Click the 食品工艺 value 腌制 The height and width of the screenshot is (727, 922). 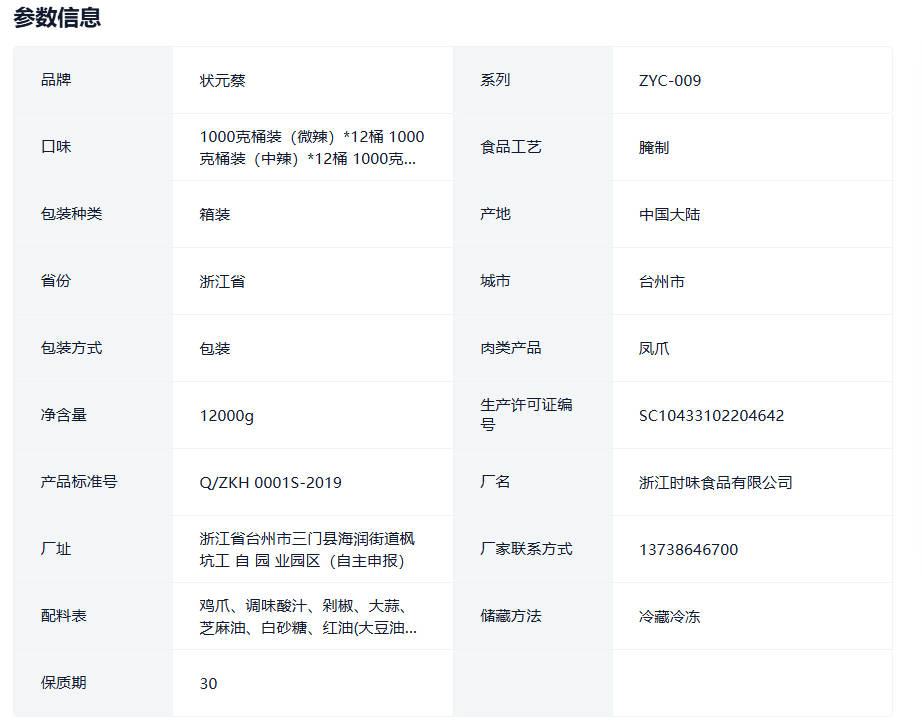pyautogui.click(x=654, y=147)
